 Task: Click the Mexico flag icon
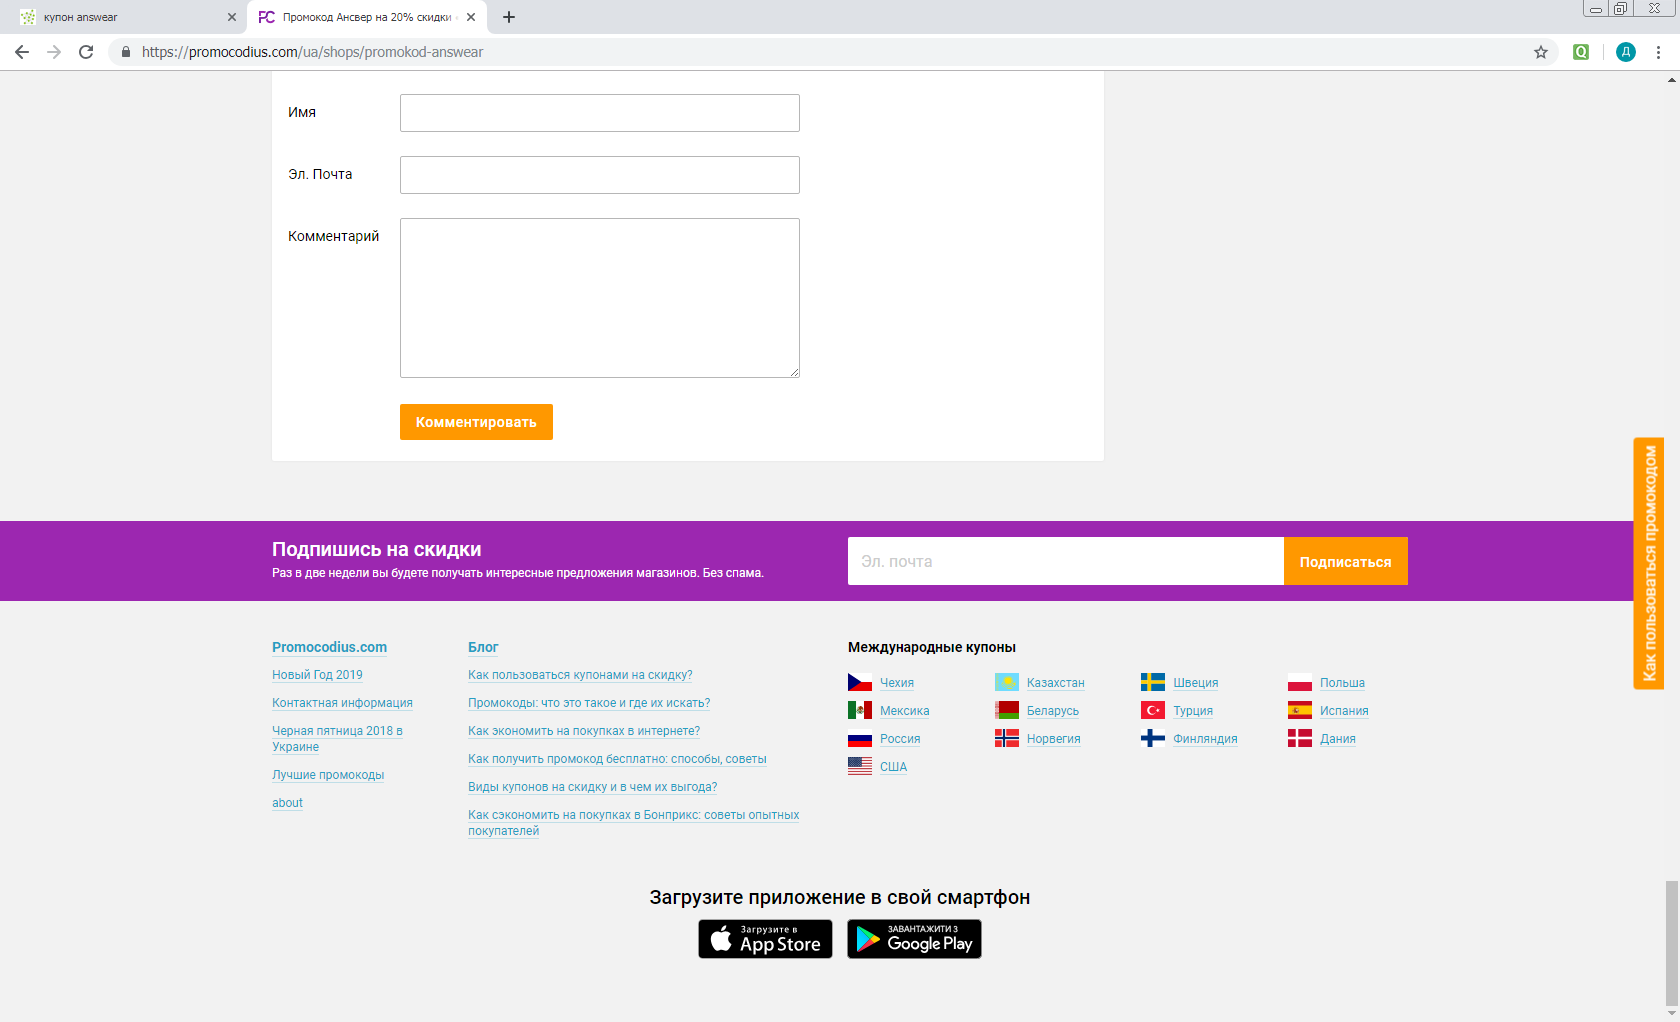coord(860,710)
